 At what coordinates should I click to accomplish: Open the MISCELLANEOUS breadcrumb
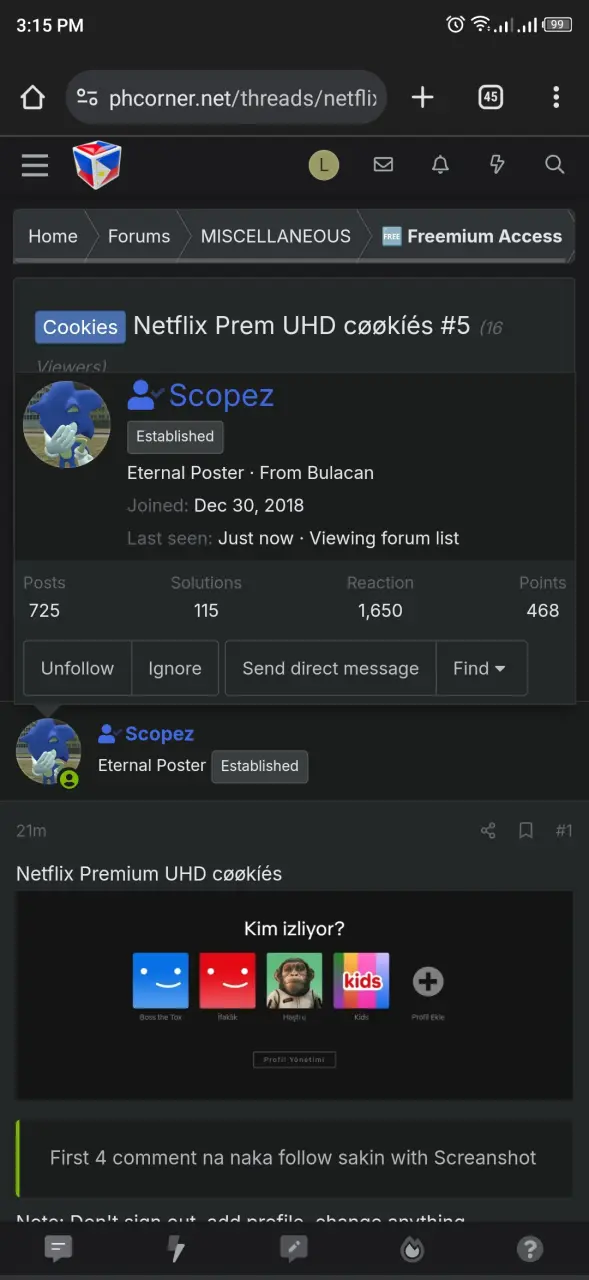pyautogui.click(x=276, y=236)
